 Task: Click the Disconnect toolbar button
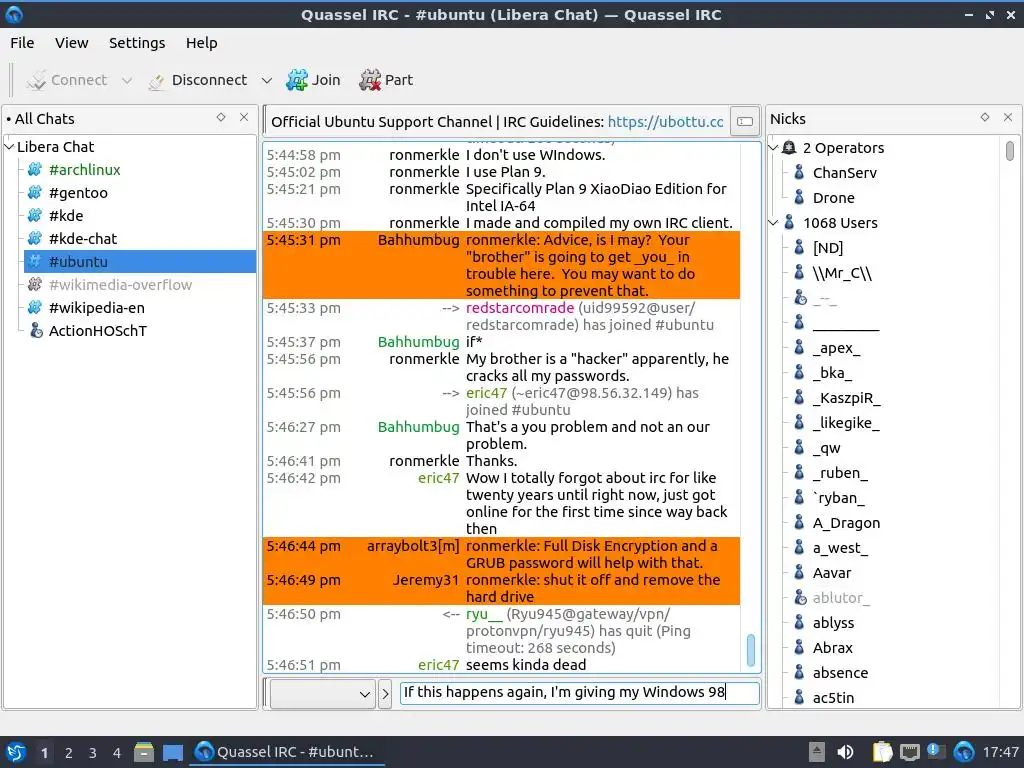(x=198, y=80)
